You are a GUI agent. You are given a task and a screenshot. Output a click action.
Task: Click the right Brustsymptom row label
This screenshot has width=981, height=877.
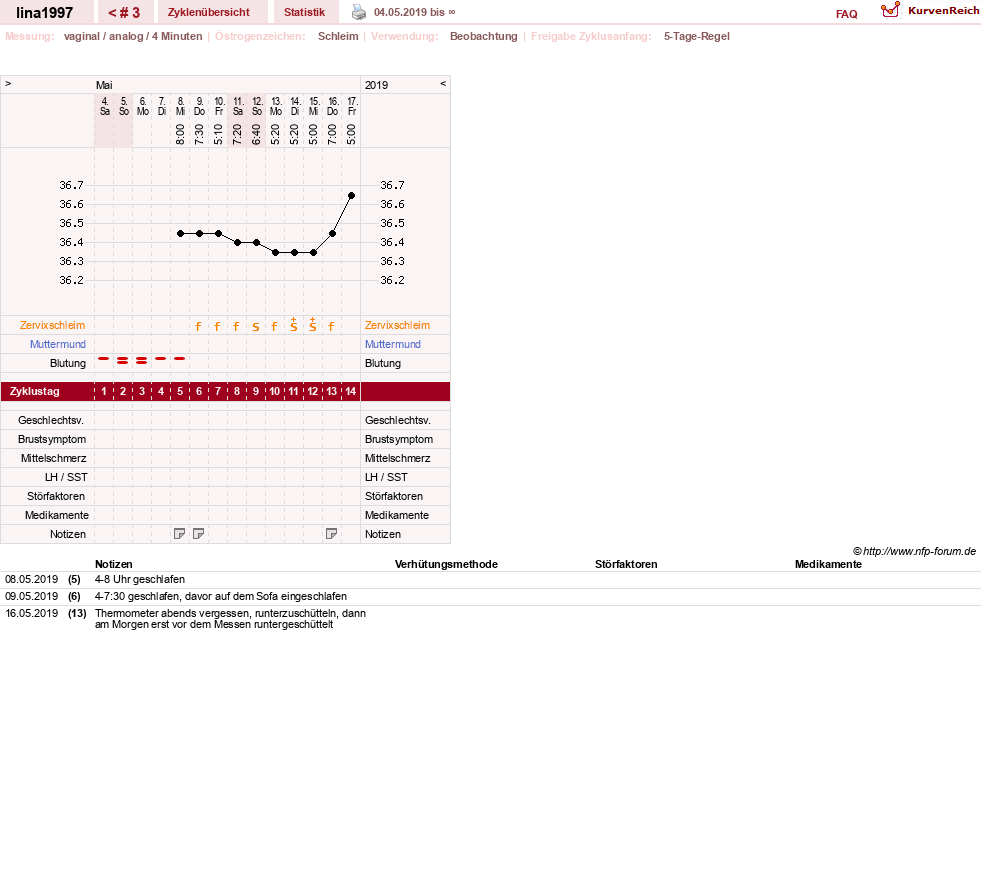[399, 439]
